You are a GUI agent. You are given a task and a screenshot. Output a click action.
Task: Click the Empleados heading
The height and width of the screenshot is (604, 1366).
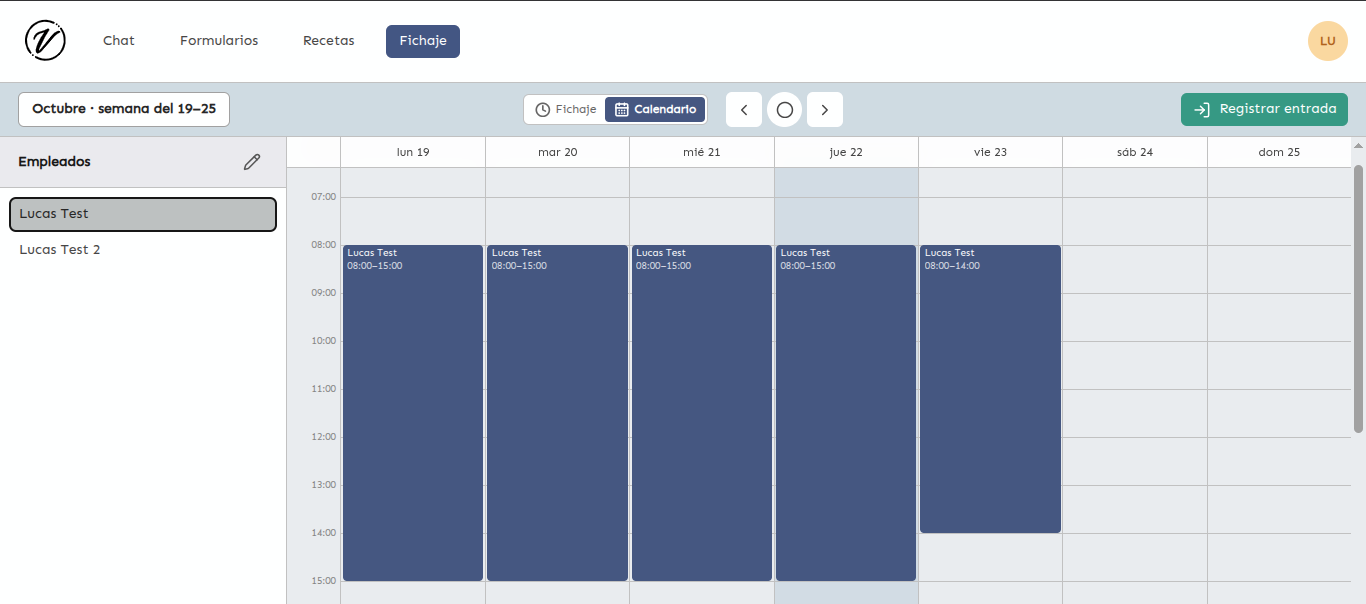(x=54, y=162)
